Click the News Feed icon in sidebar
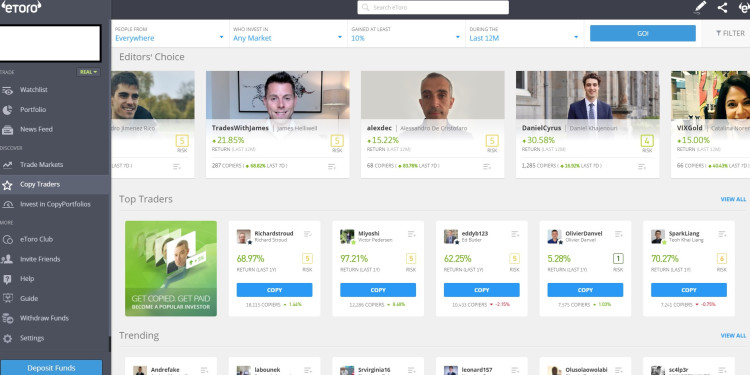Image resolution: width=750 pixels, height=375 pixels. pos(7,130)
